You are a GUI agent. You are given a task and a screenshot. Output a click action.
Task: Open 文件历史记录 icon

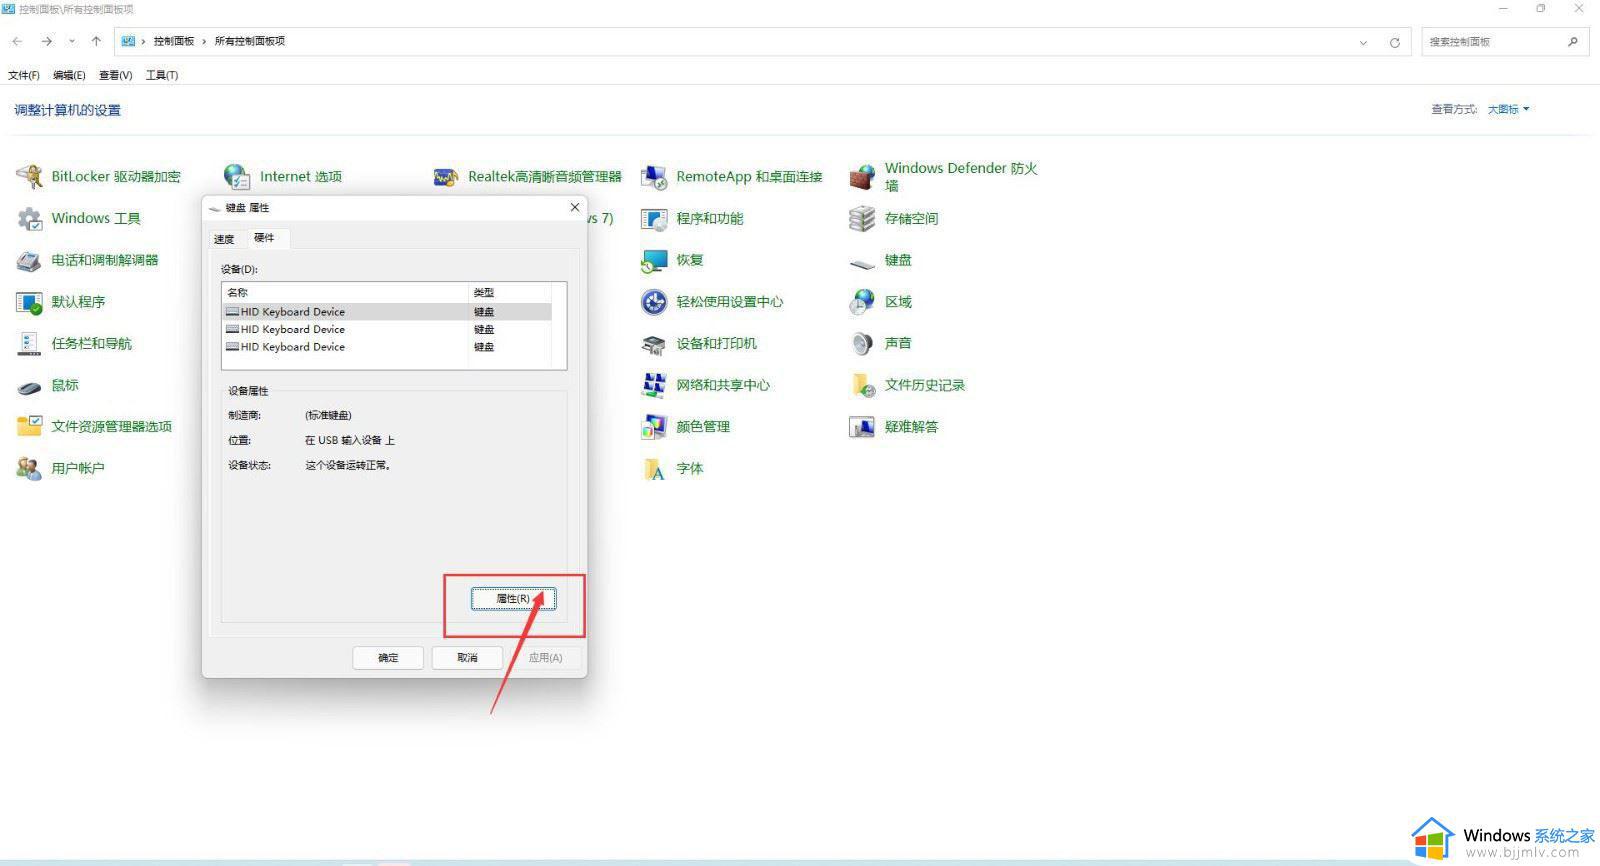pos(862,385)
